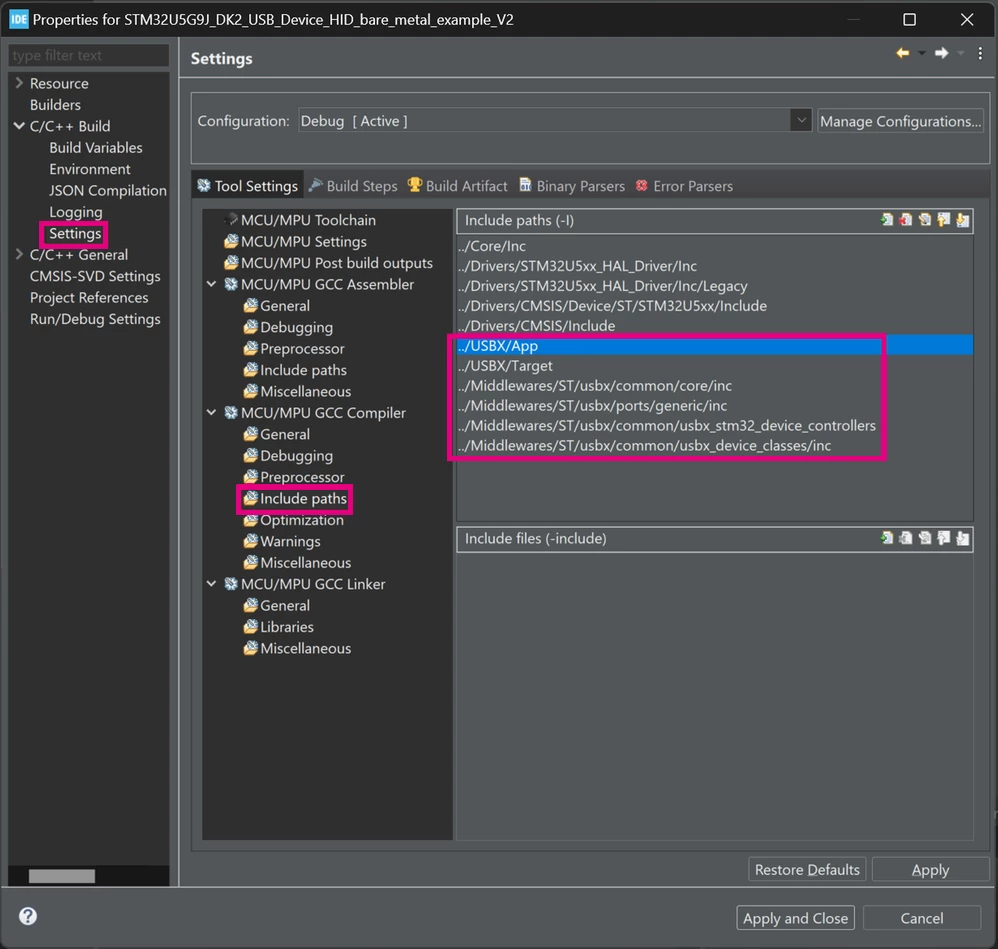Open the three-dot view menu

[980, 53]
